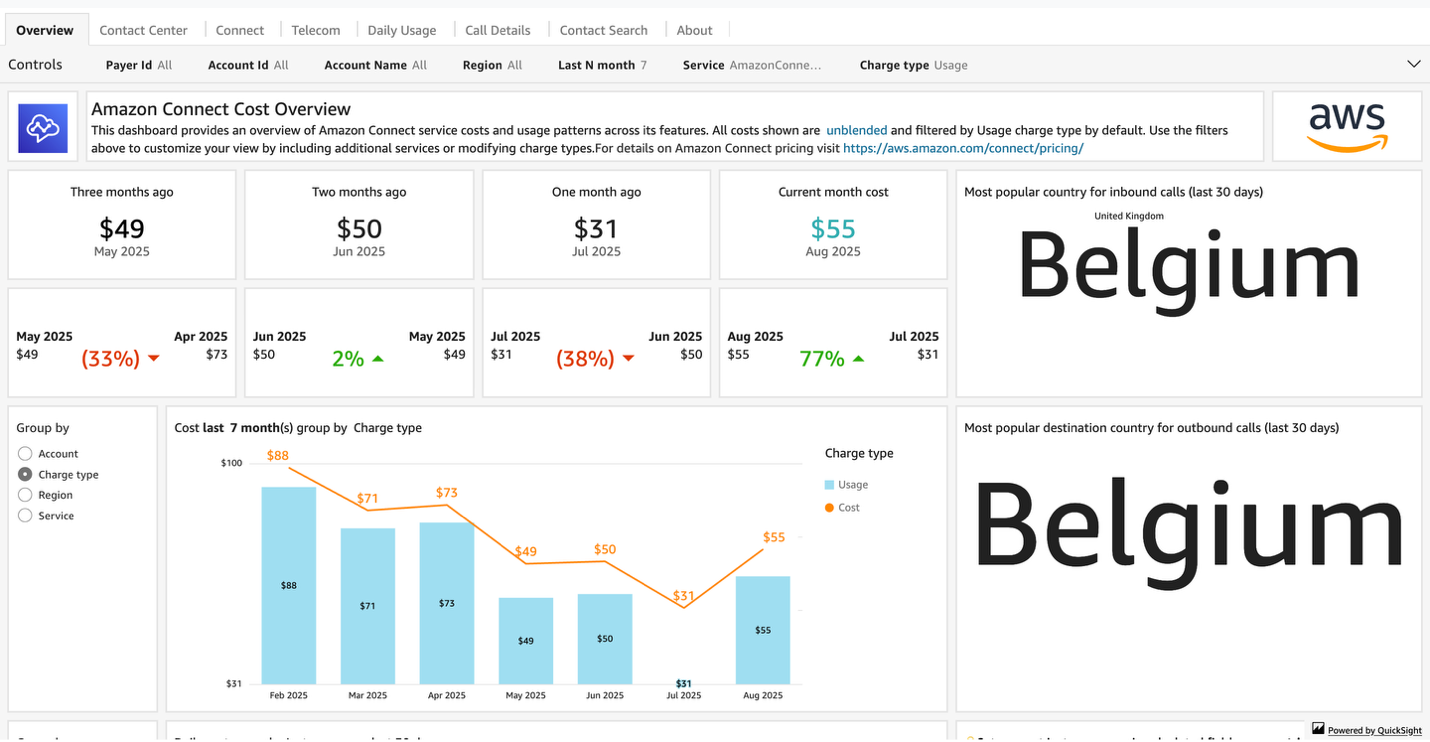Open the Charge type filter in Controls bar

click(913, 65)
